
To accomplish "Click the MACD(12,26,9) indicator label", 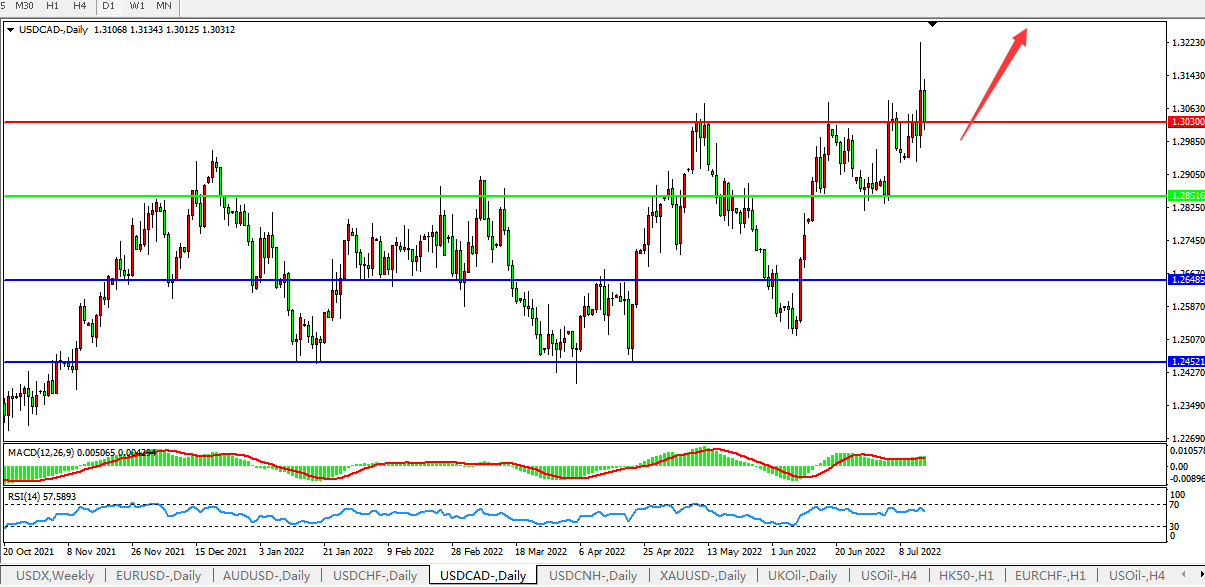I will [x=40, y=452].
